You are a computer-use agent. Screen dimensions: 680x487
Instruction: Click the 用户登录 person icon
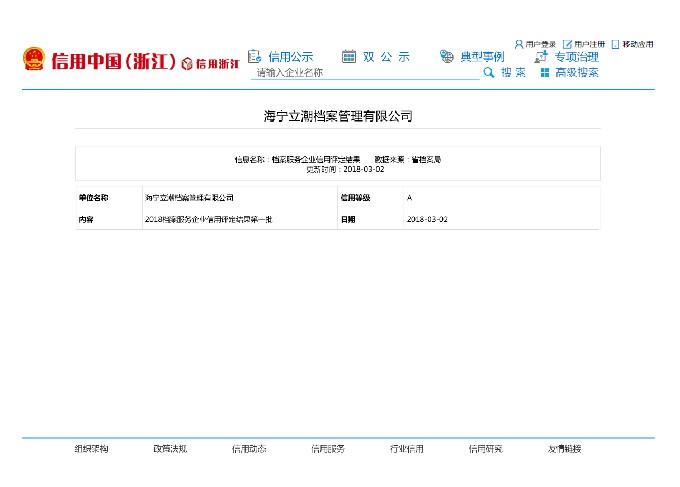[519, 44]
